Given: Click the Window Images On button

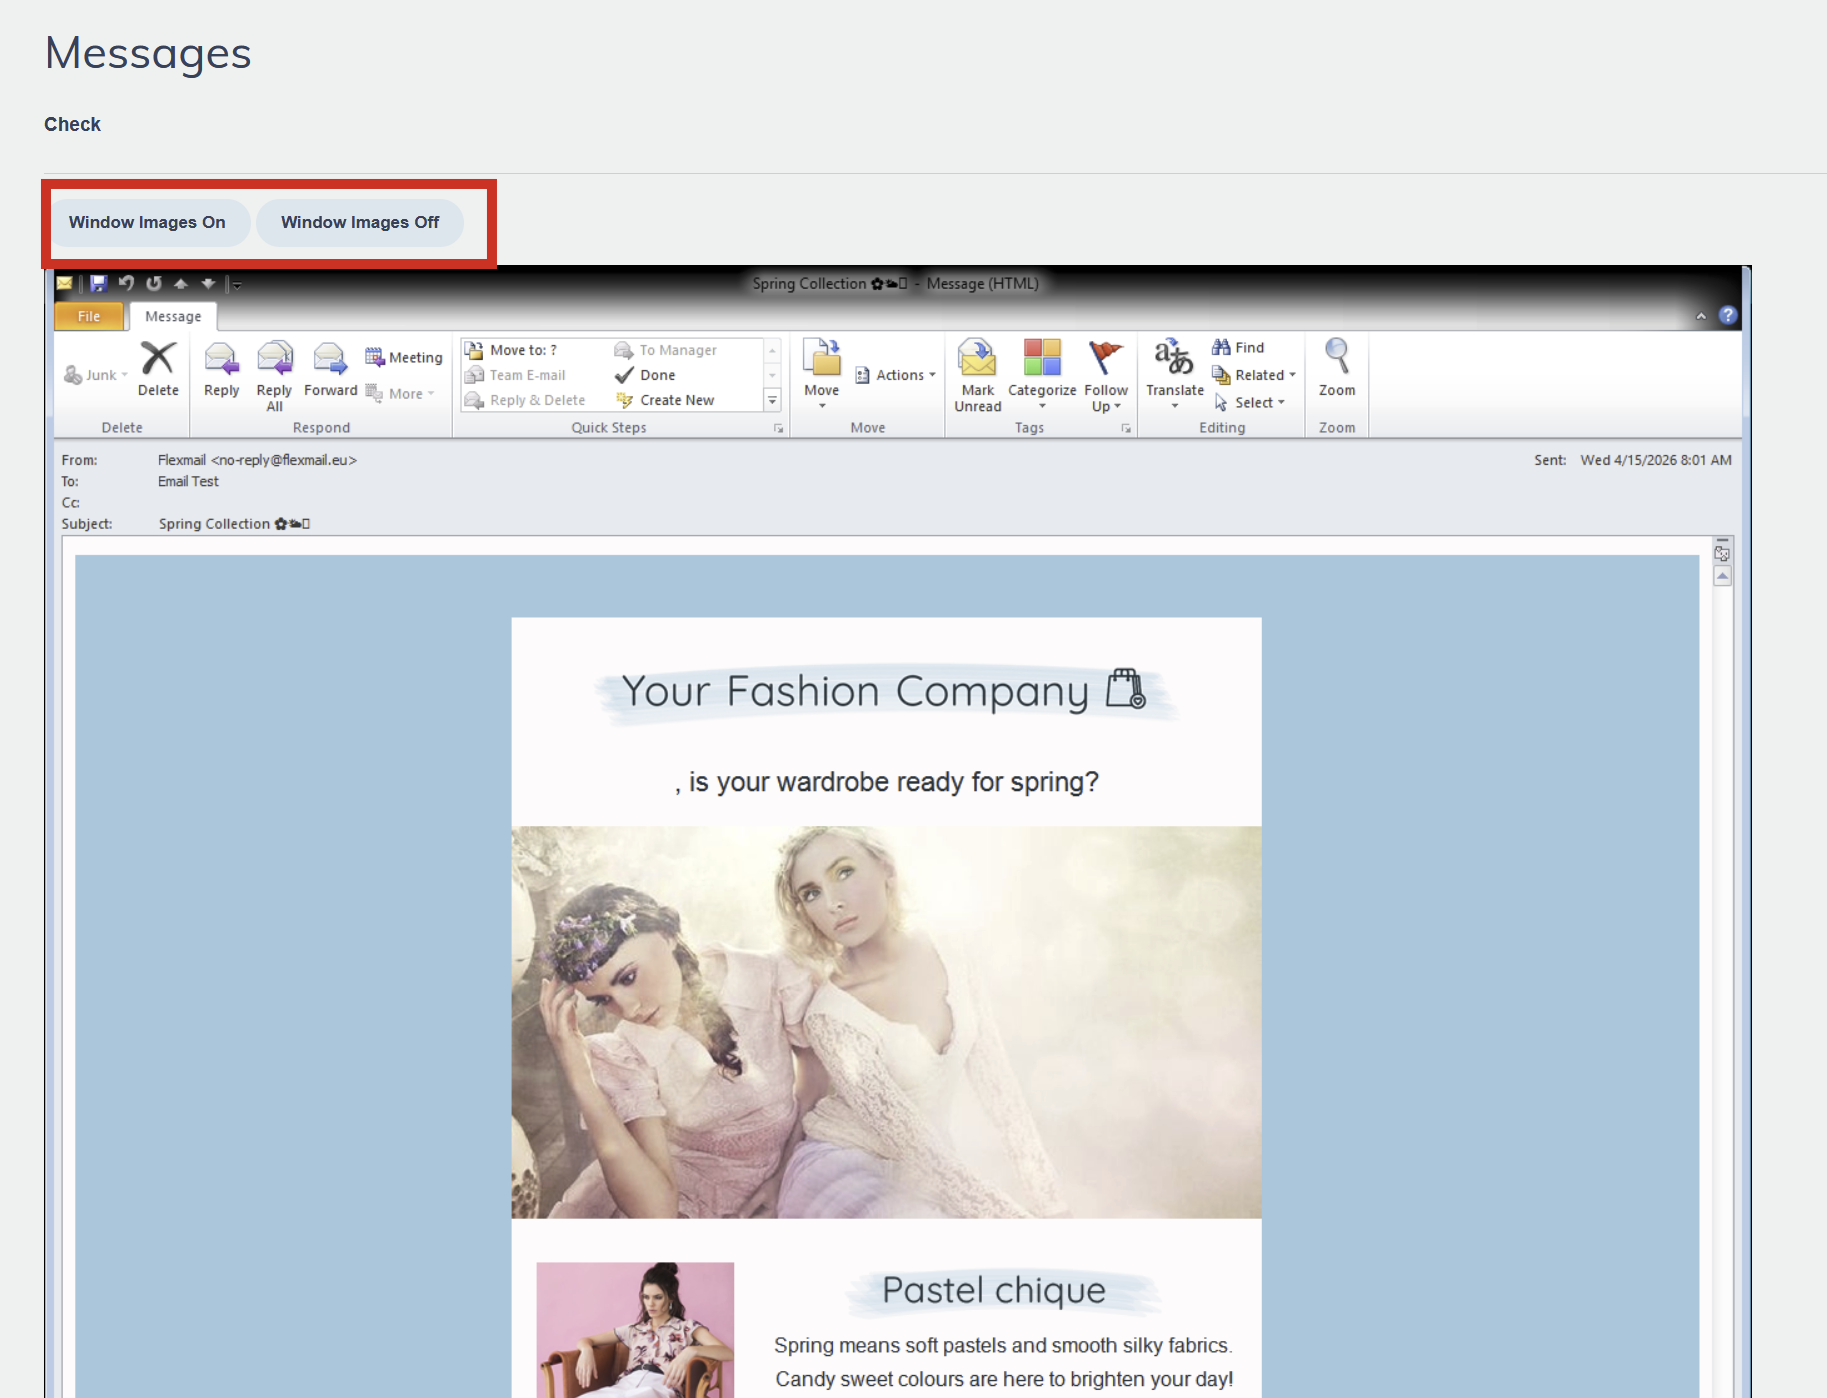Looking at the screenshot, I should click(147, 222).
